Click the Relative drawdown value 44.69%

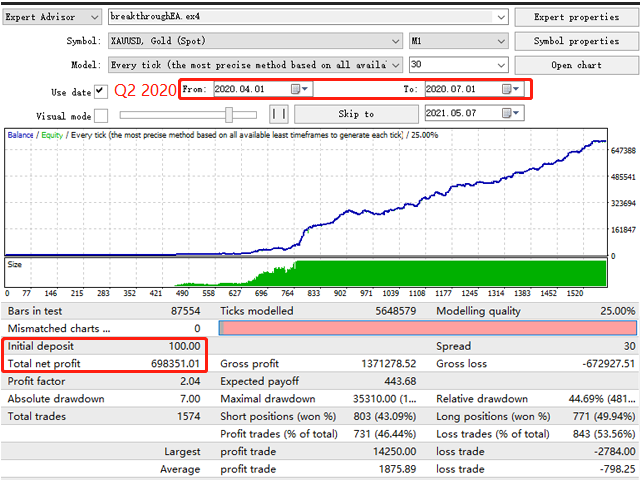coord(602,399)
